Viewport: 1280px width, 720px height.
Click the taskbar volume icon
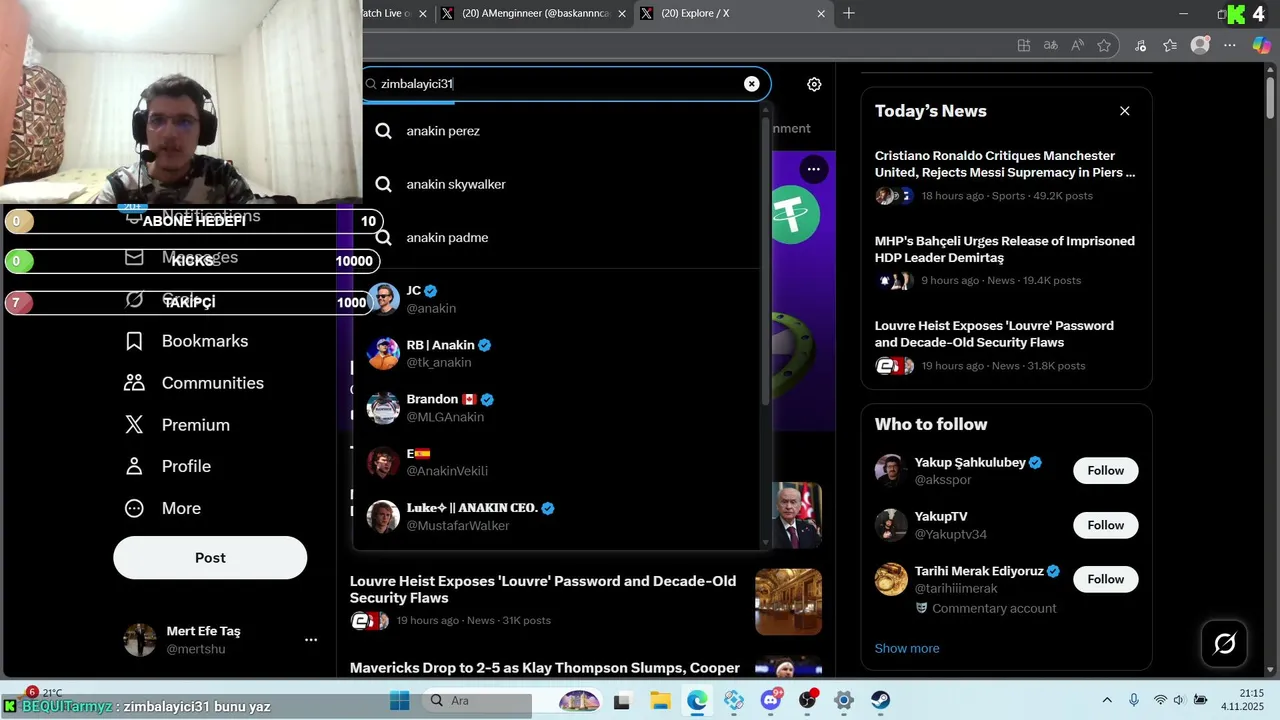point(1179,700)
